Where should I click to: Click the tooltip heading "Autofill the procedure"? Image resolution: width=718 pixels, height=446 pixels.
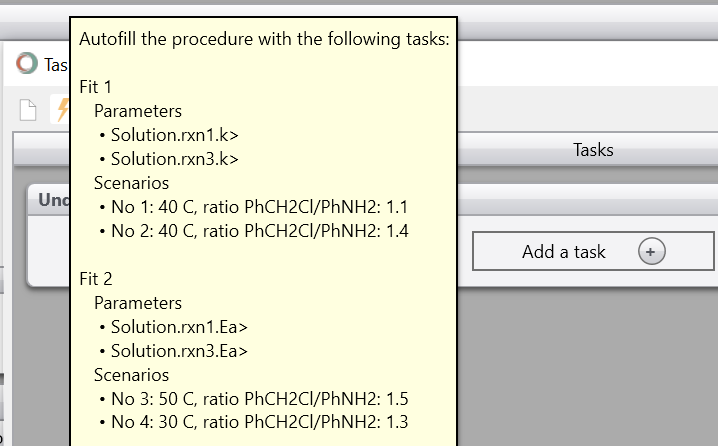click(x=264, y=39)
